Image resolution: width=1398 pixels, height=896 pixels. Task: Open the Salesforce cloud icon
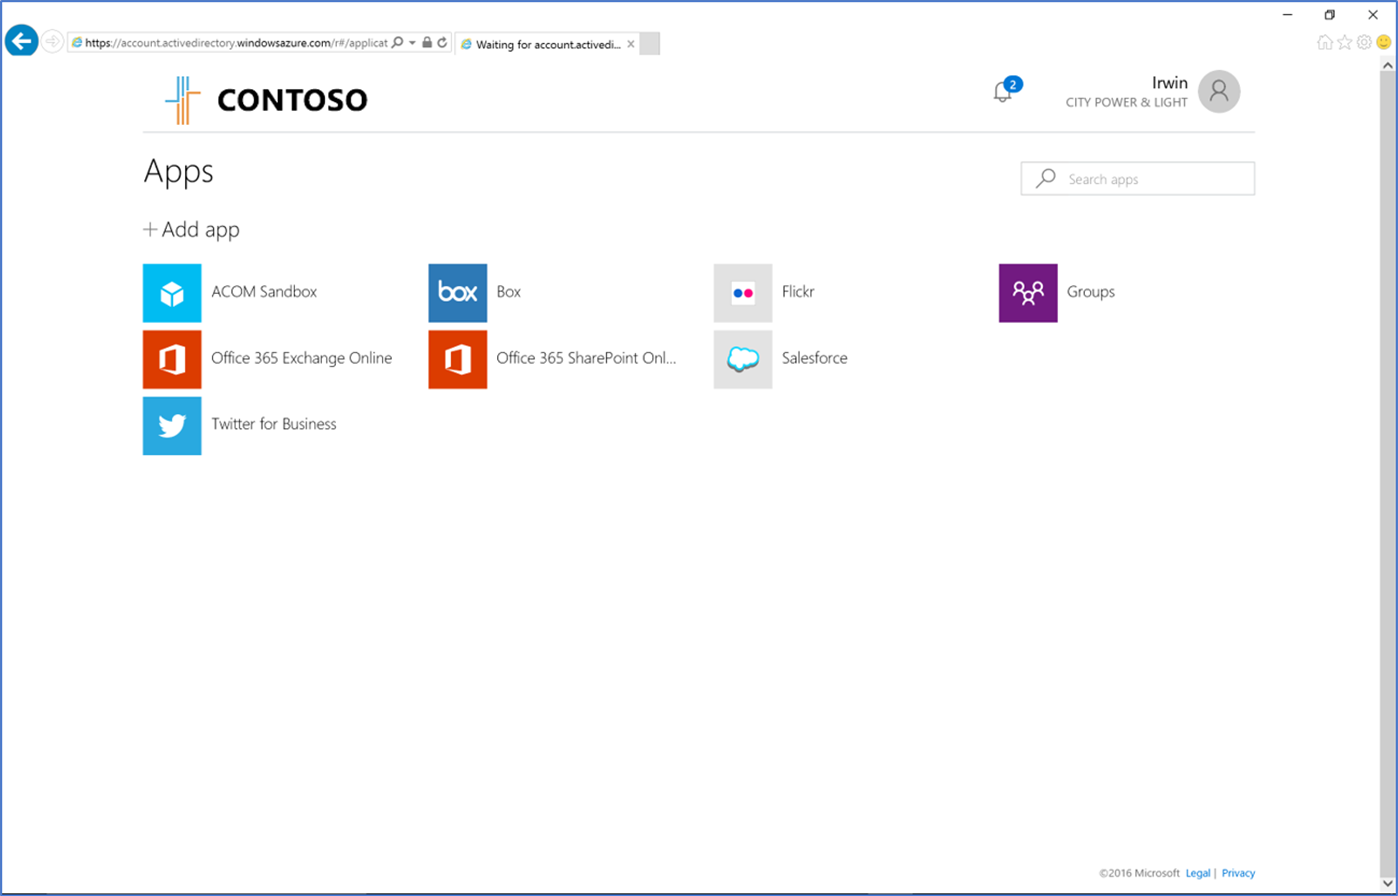(743, 359)
